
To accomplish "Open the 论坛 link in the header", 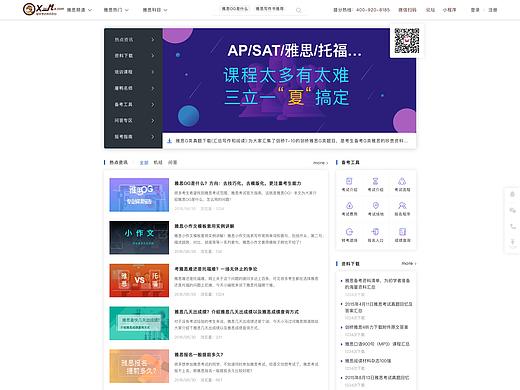I will tap(430, 10).
